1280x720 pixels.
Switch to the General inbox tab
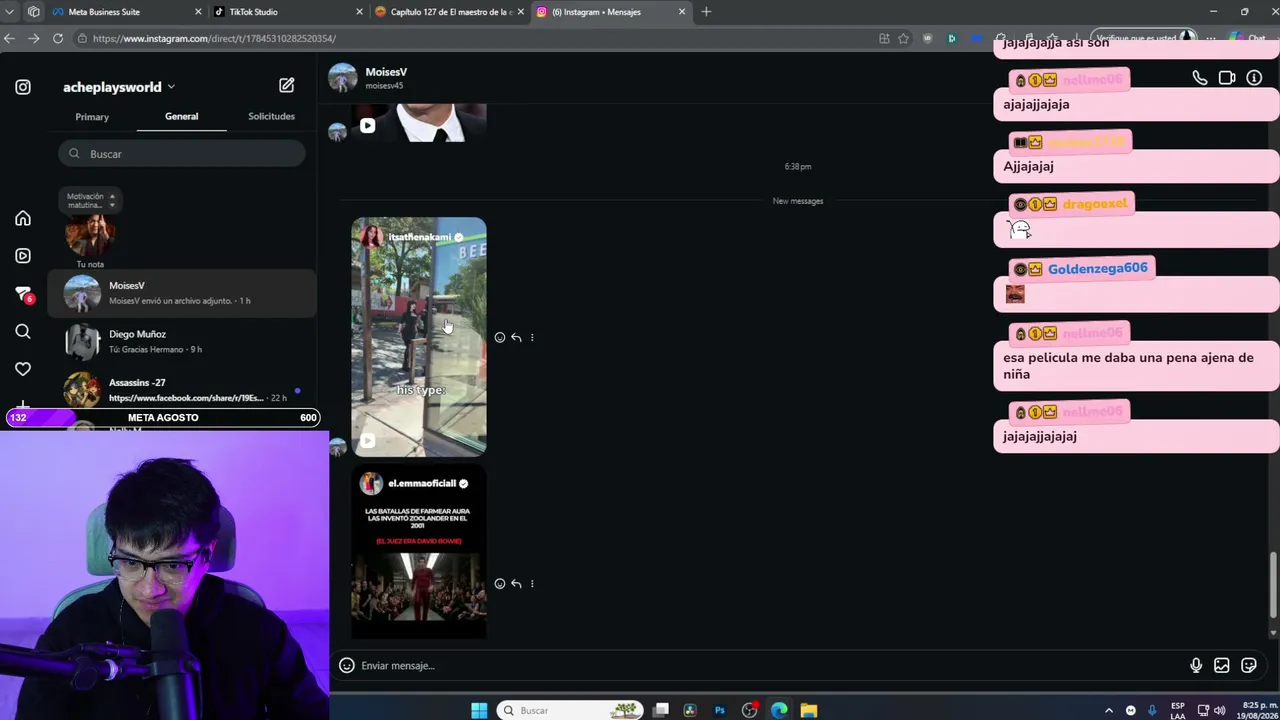point(182,117)
